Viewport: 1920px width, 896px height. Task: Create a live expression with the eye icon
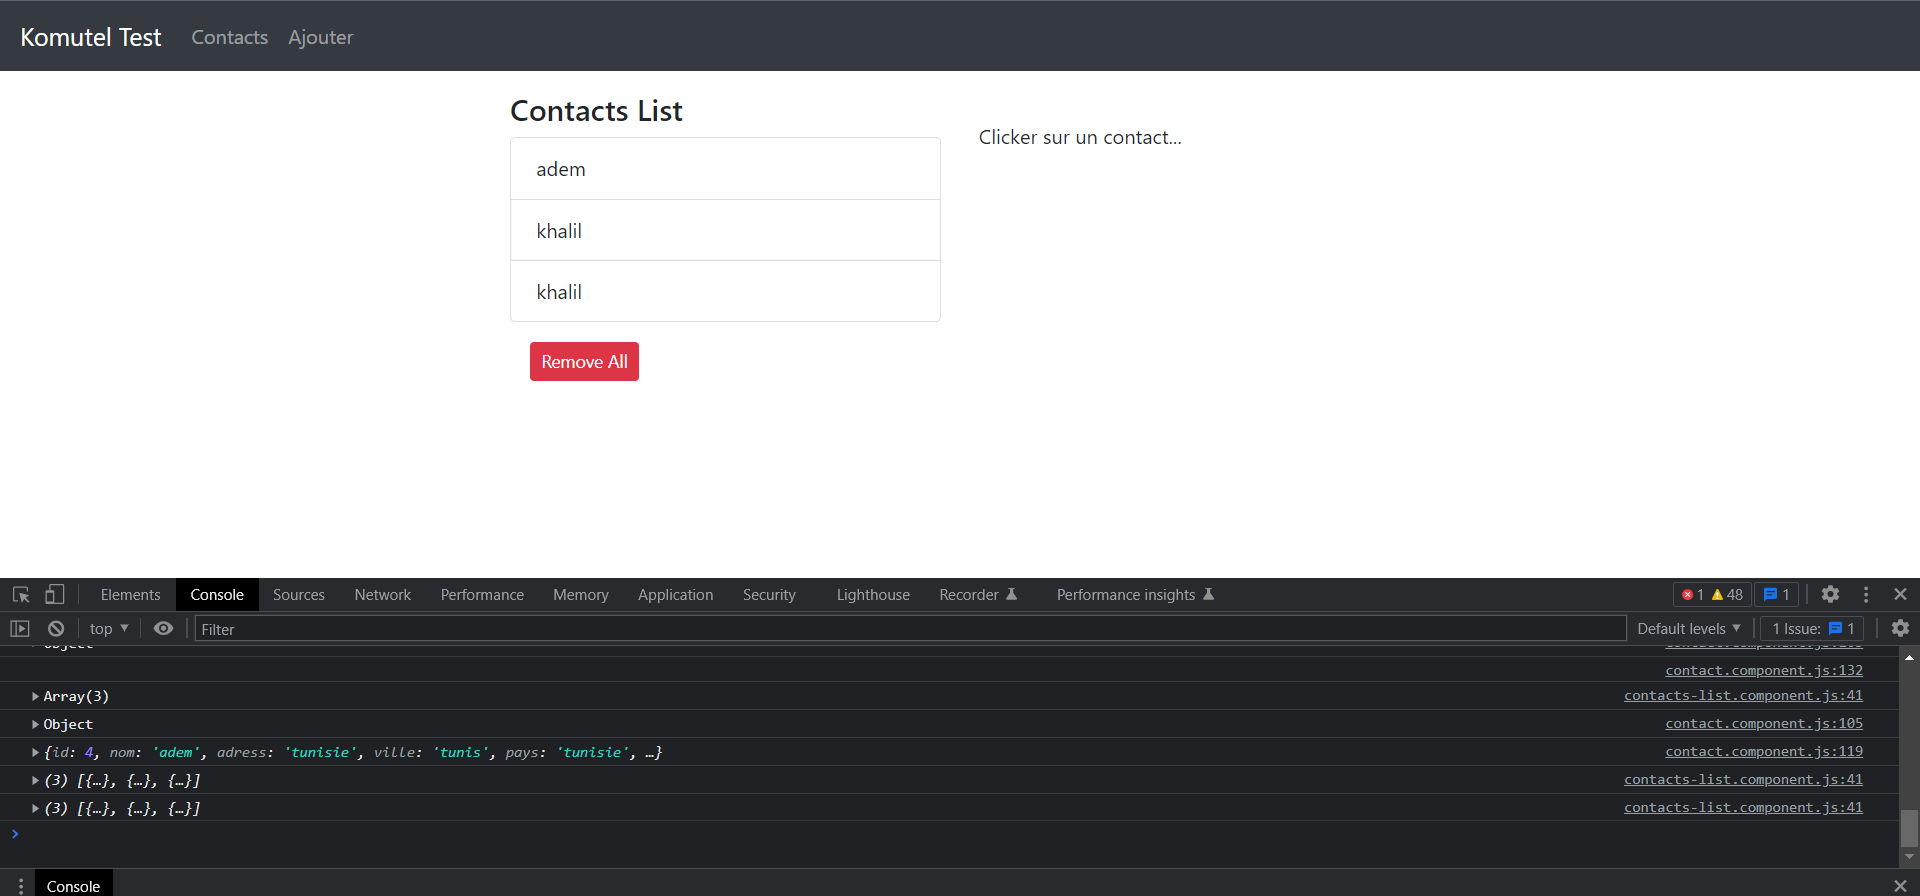pyautogui.click(x=163, y=629)
